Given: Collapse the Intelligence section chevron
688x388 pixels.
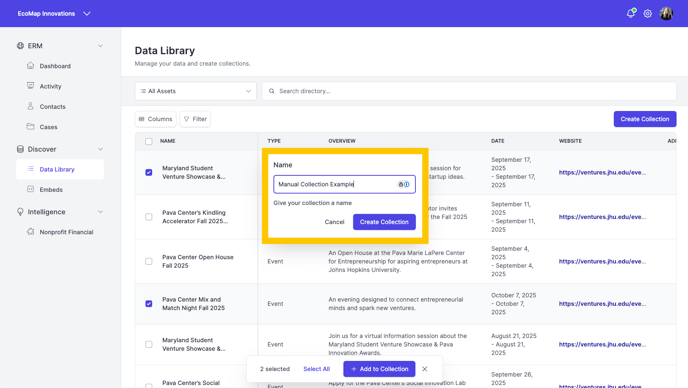Looking at the screenshot, I should [100, 212].
